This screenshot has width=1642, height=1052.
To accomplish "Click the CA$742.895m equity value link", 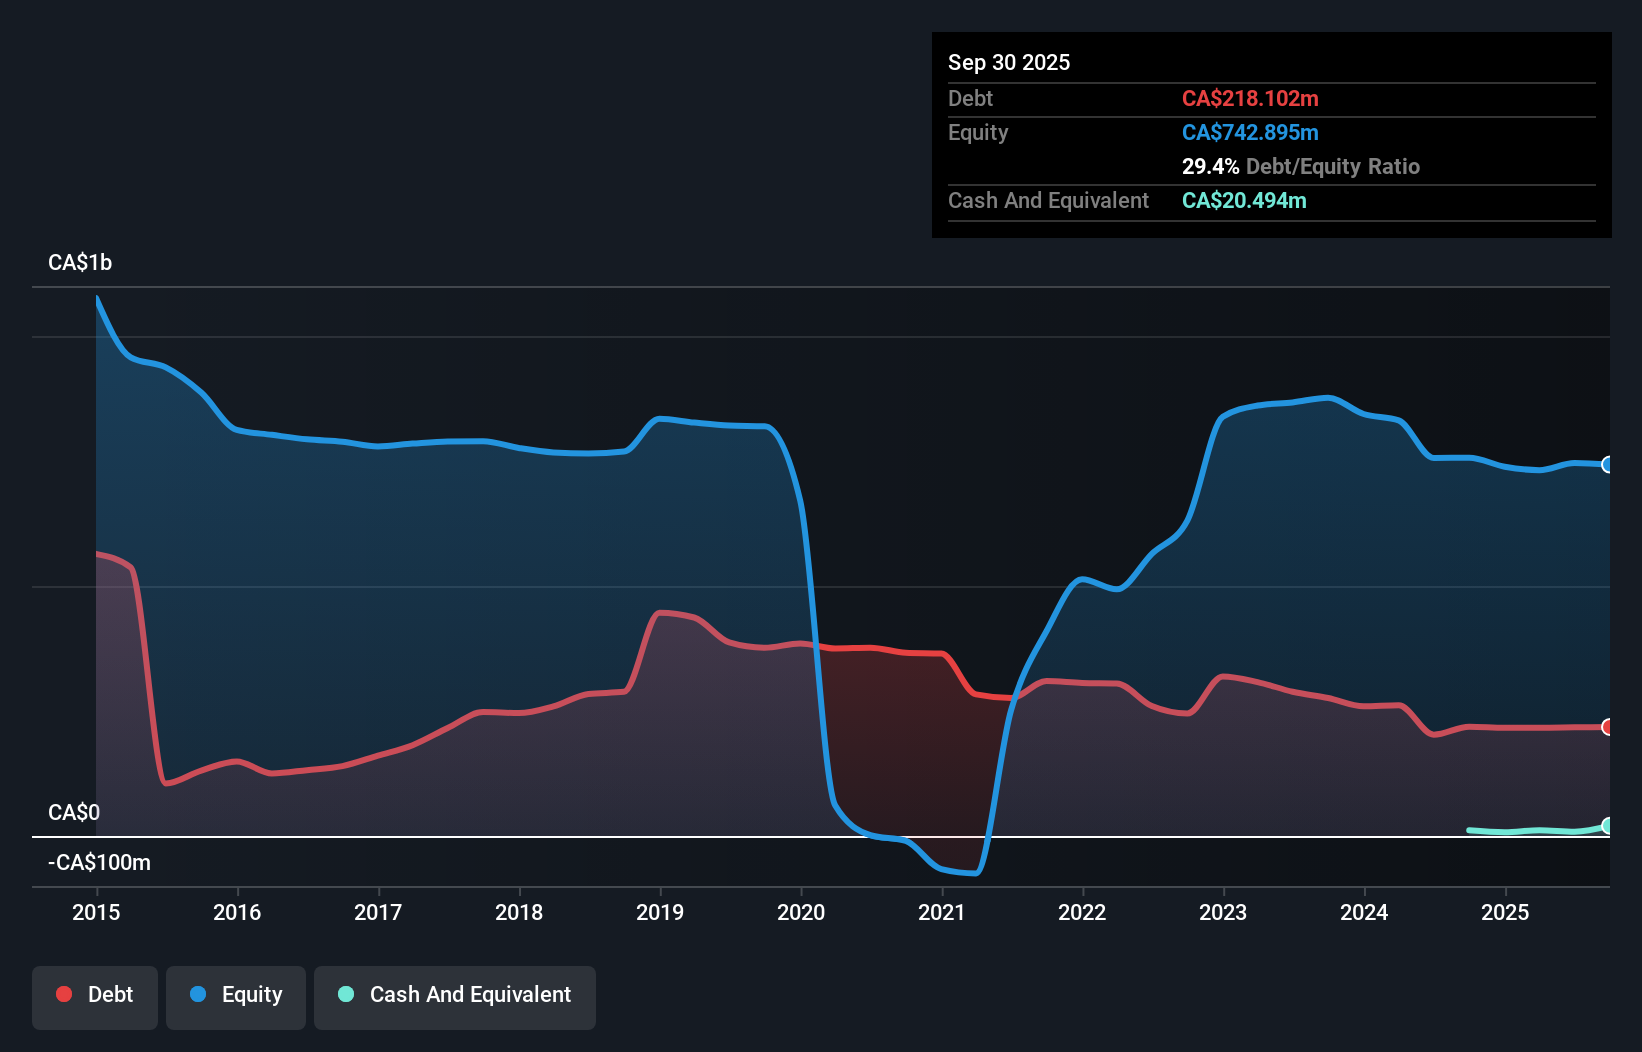I will click(1250, 132).
